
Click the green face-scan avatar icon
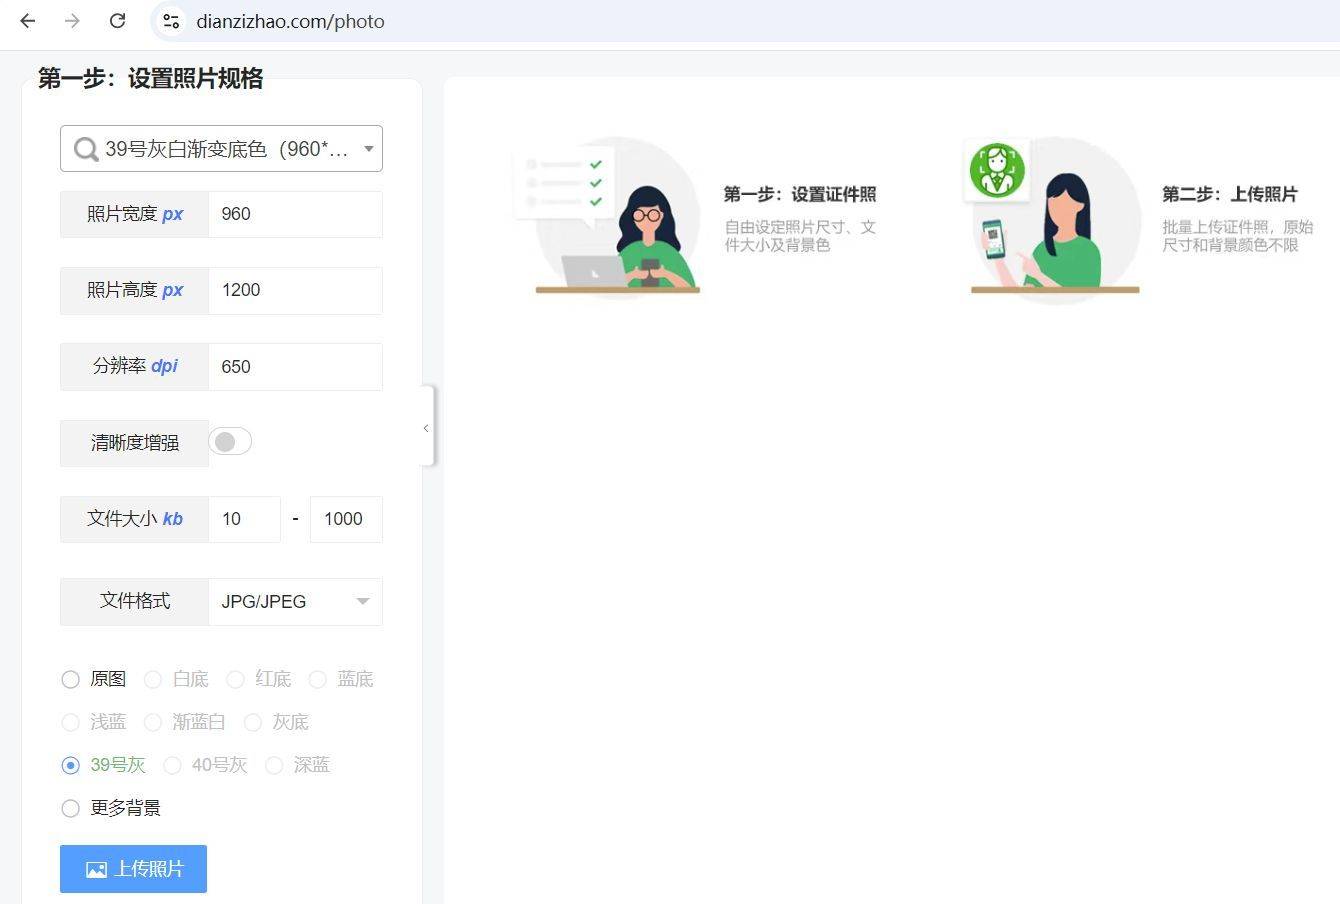coord(996,170)
